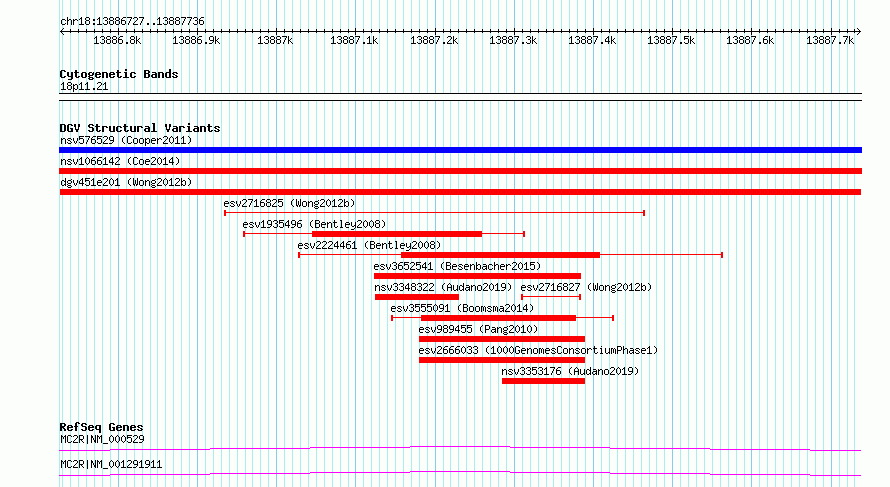Select the esv3555091 red bar
Viewport: 890px width, 487px height.
[498, 318]
